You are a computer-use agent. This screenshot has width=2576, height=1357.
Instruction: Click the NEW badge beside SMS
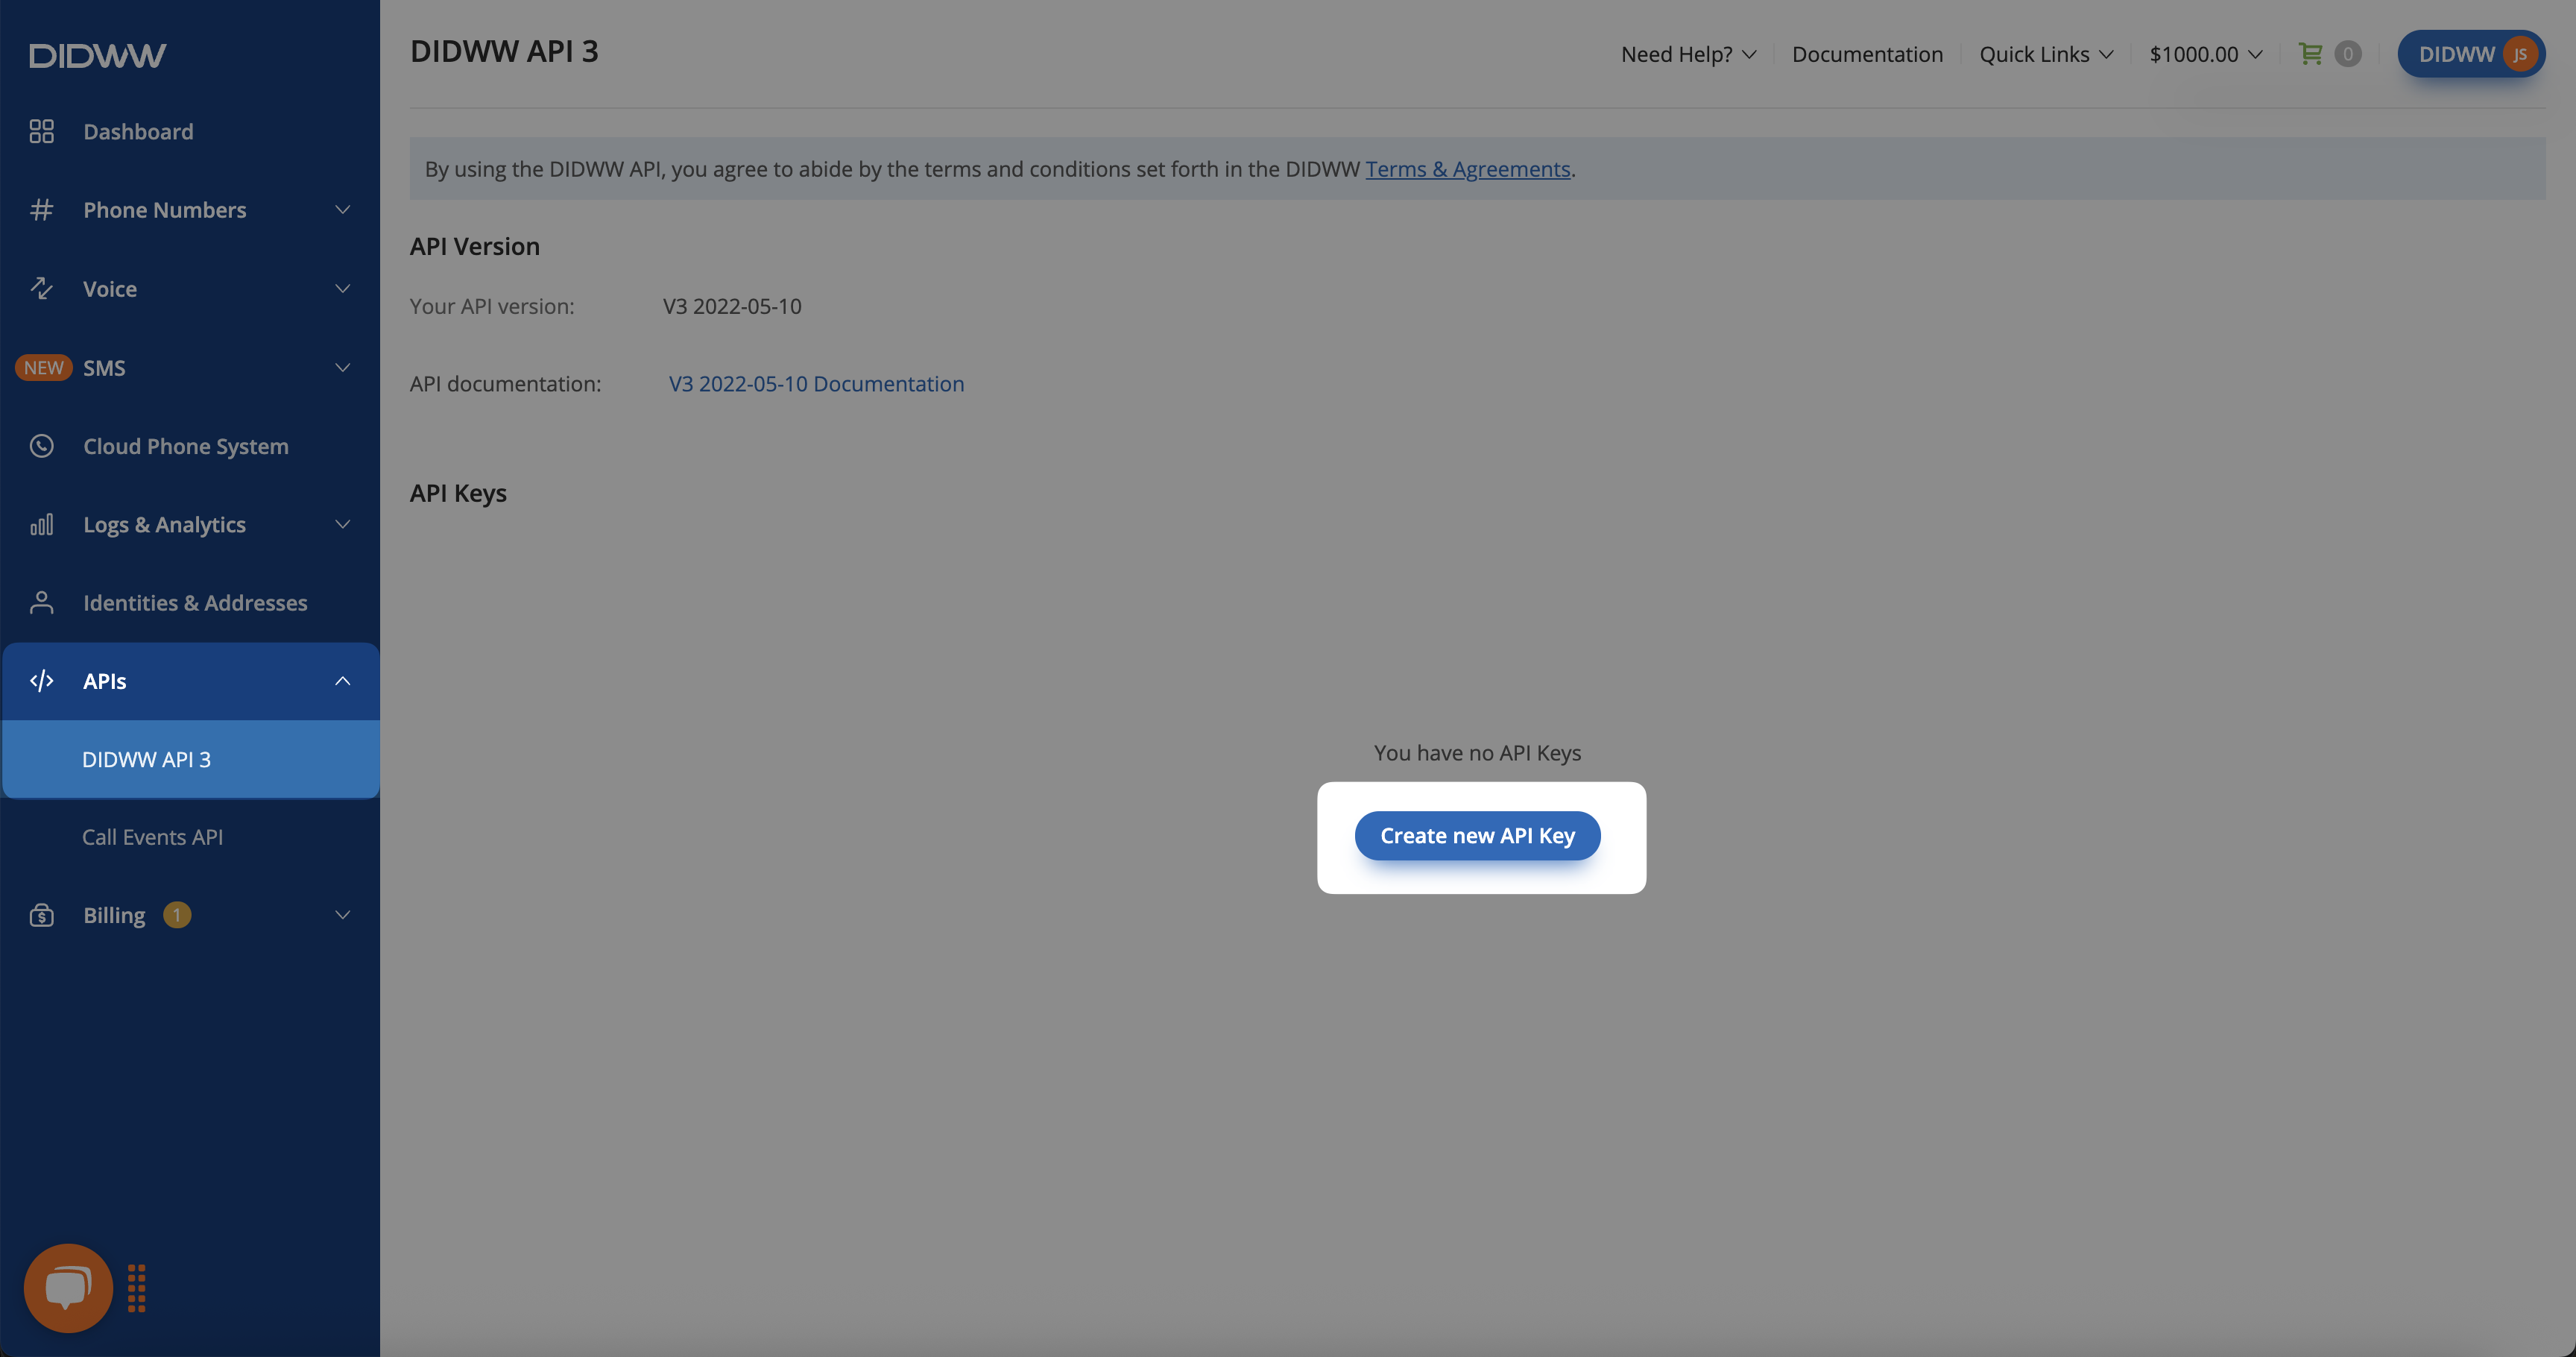coord(43,367)
